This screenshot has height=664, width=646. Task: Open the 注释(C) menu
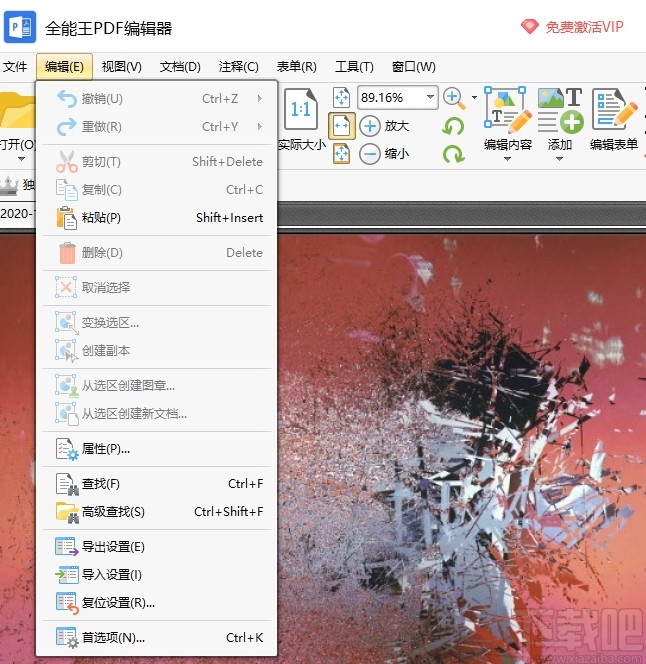(x=238, y=67)
